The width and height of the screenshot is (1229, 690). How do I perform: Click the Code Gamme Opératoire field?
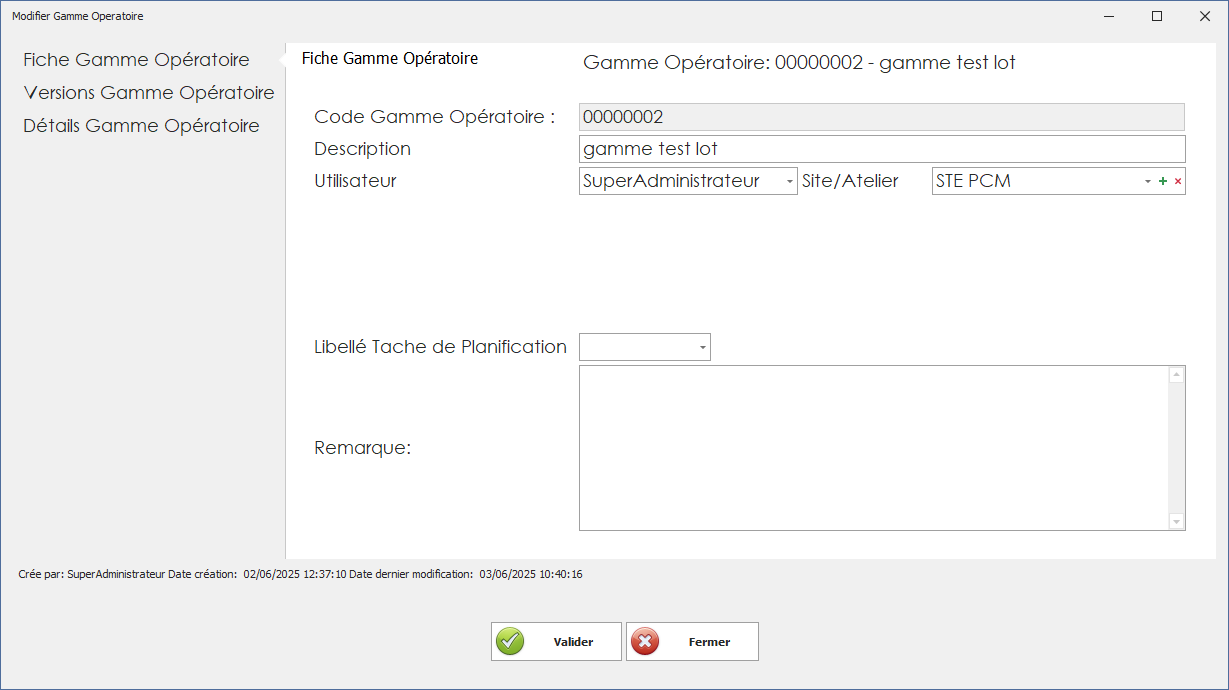tap(880, 117)
